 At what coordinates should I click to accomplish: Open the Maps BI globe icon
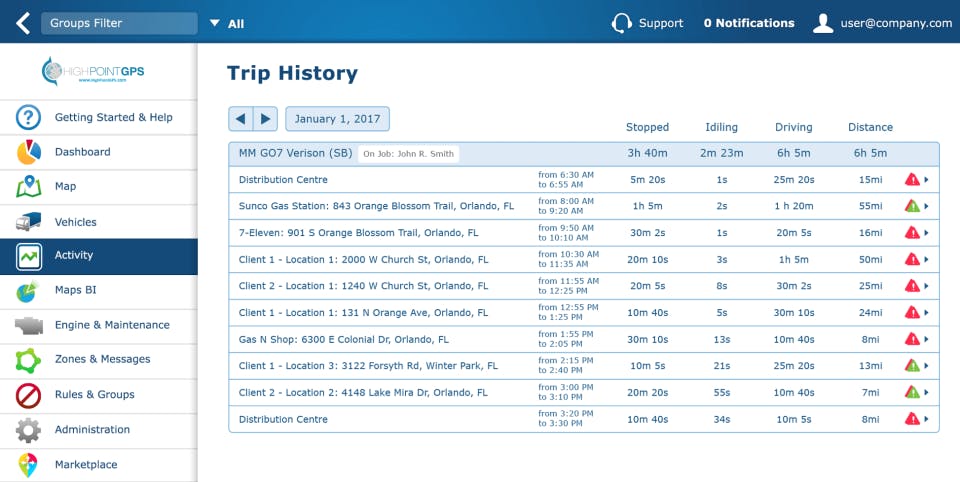28,290
